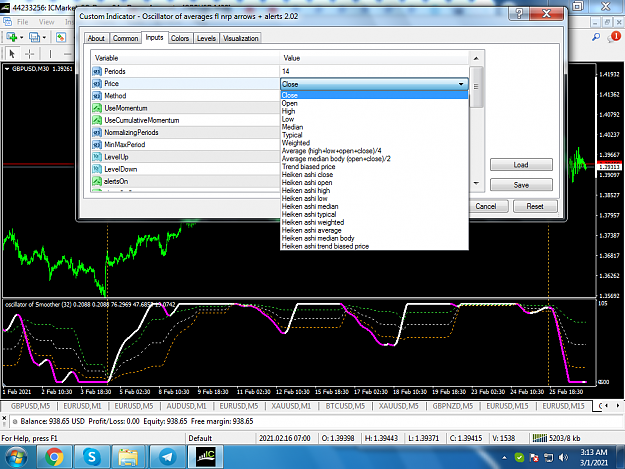Open the Price value dropdown arrow
Screen dimensions: 625x469
point(461,84)
